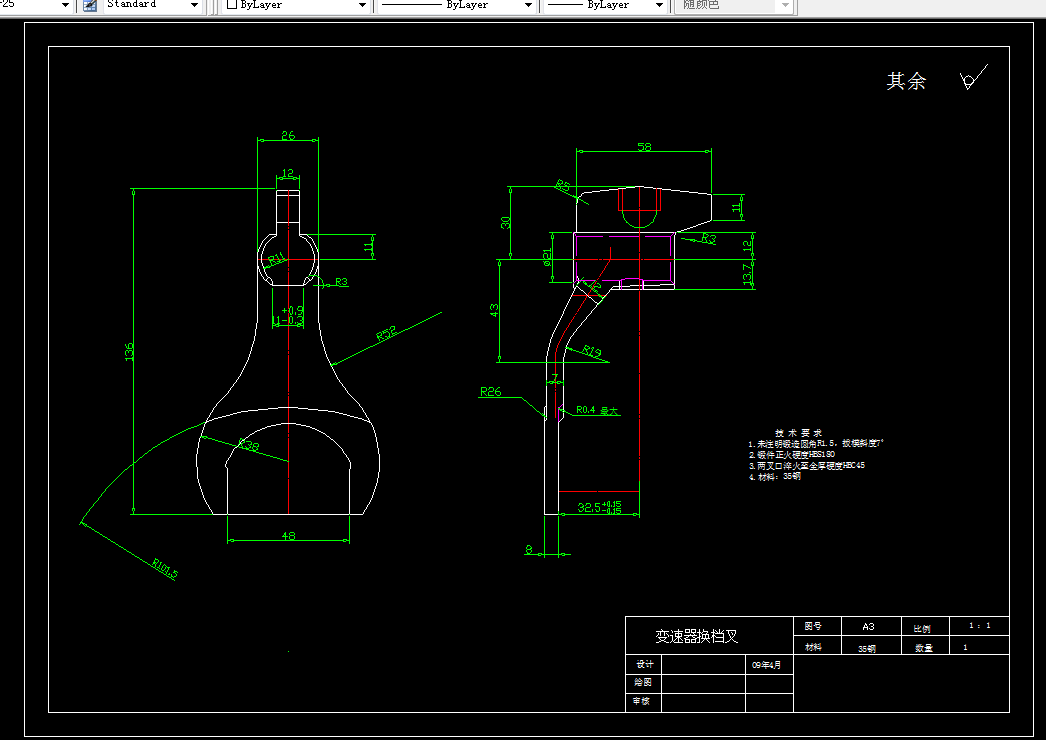Select the R19 radius dimension
Viewport: 1046px width, 740px height.
pyautogui.click(x=591, y=350)
